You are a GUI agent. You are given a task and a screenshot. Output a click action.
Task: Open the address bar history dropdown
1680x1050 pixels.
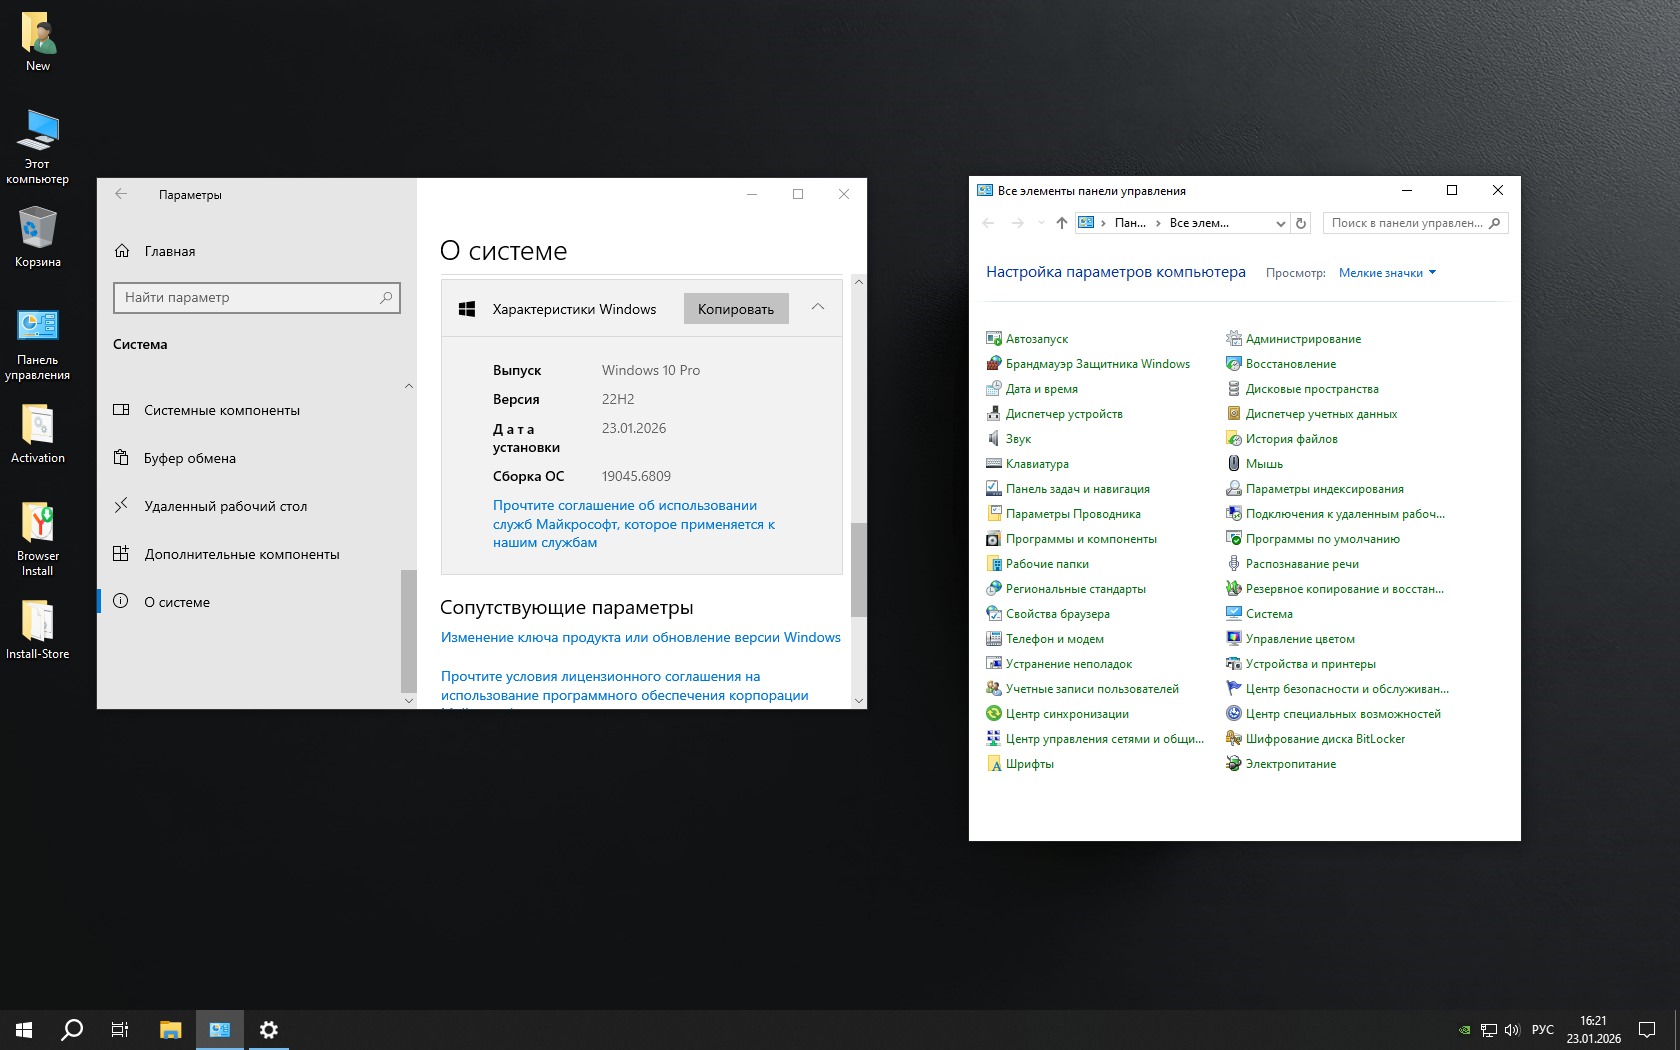tap(1280, 223)
